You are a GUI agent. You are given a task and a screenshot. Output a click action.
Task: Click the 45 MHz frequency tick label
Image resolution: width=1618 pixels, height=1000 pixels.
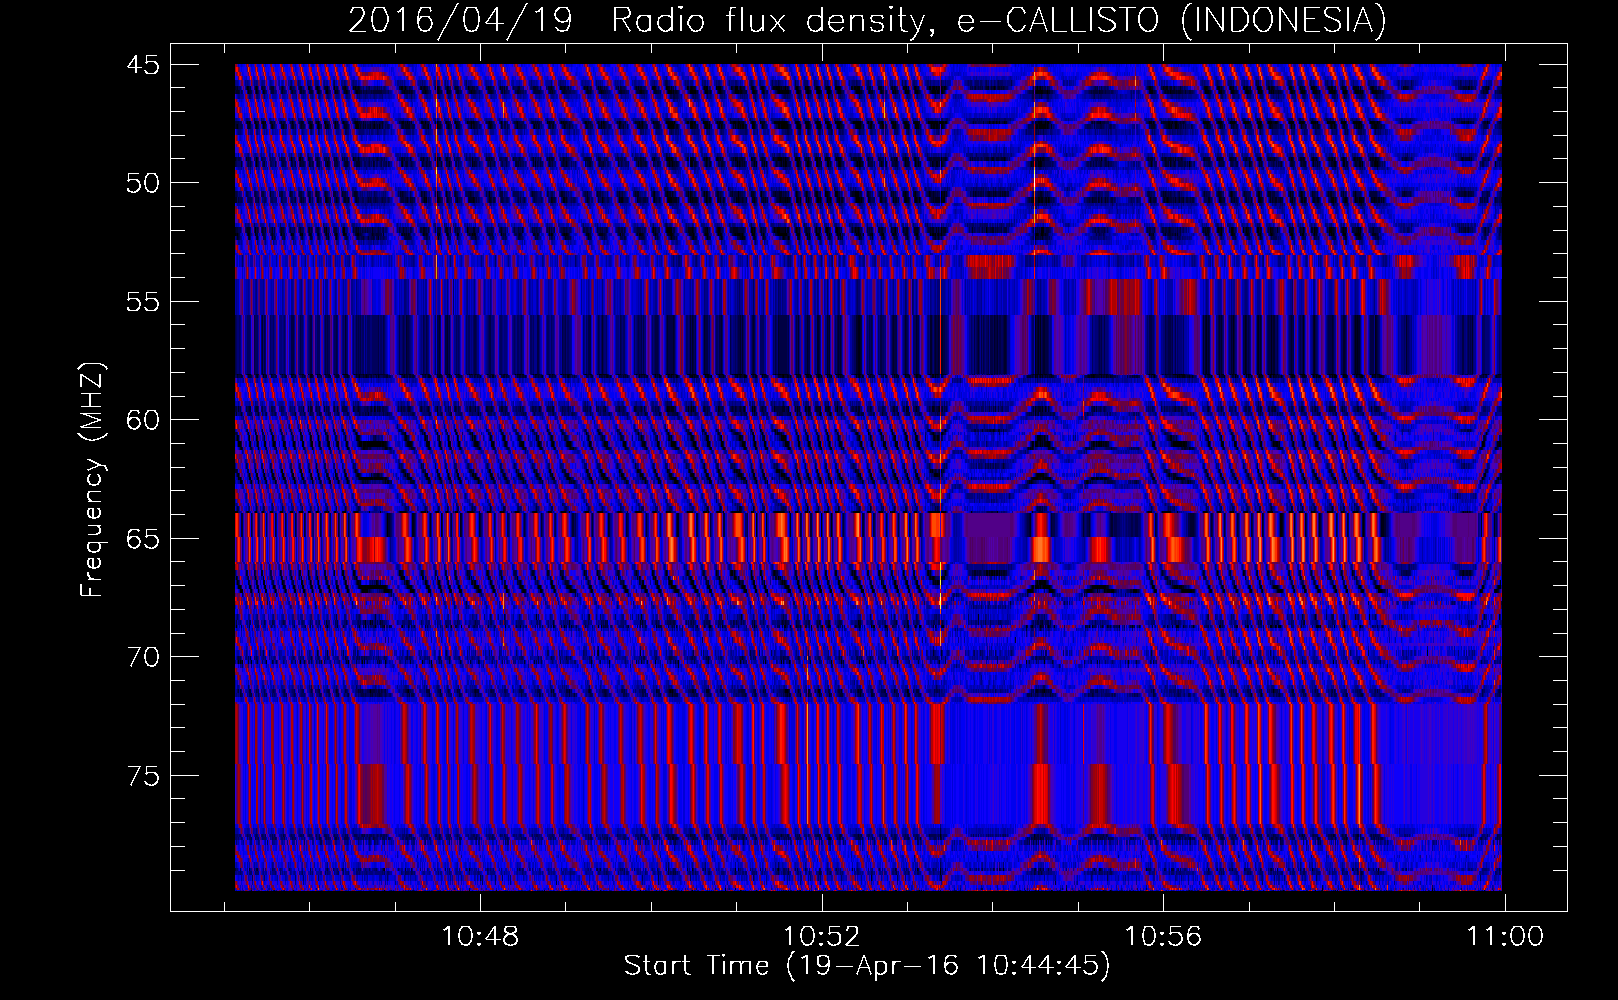click(x=141, y=65)
